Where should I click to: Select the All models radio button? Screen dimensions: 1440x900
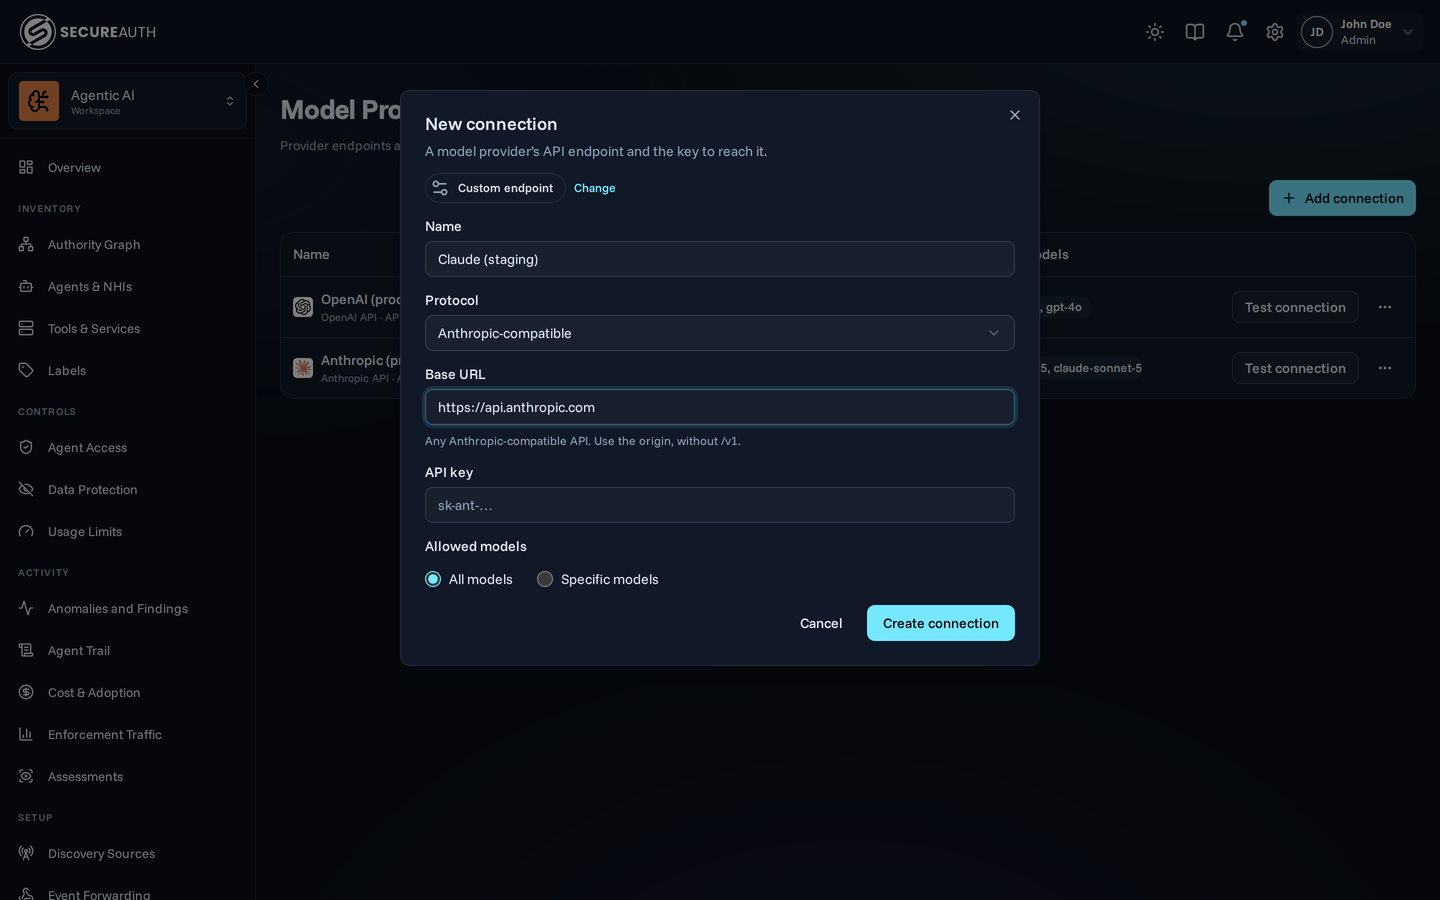pos(433,579)
